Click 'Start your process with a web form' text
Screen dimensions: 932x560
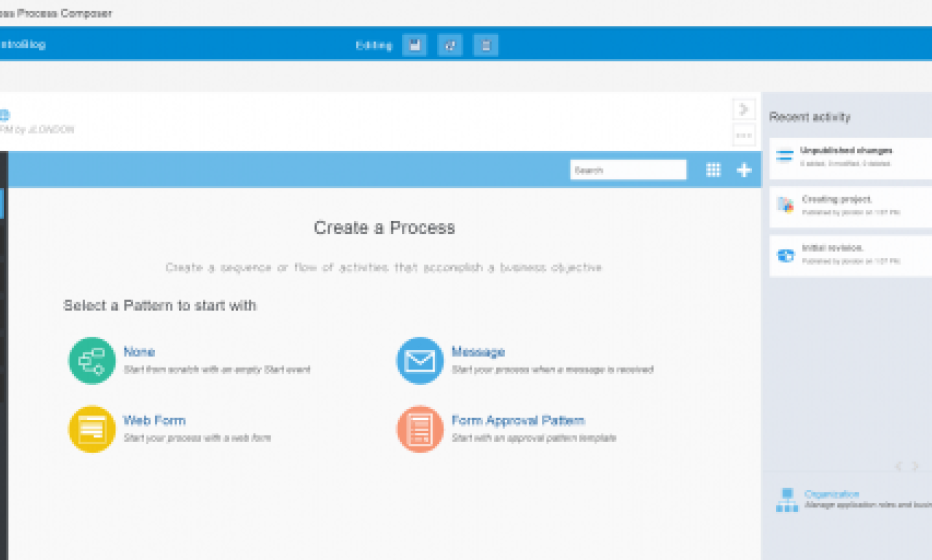(197, 438)
